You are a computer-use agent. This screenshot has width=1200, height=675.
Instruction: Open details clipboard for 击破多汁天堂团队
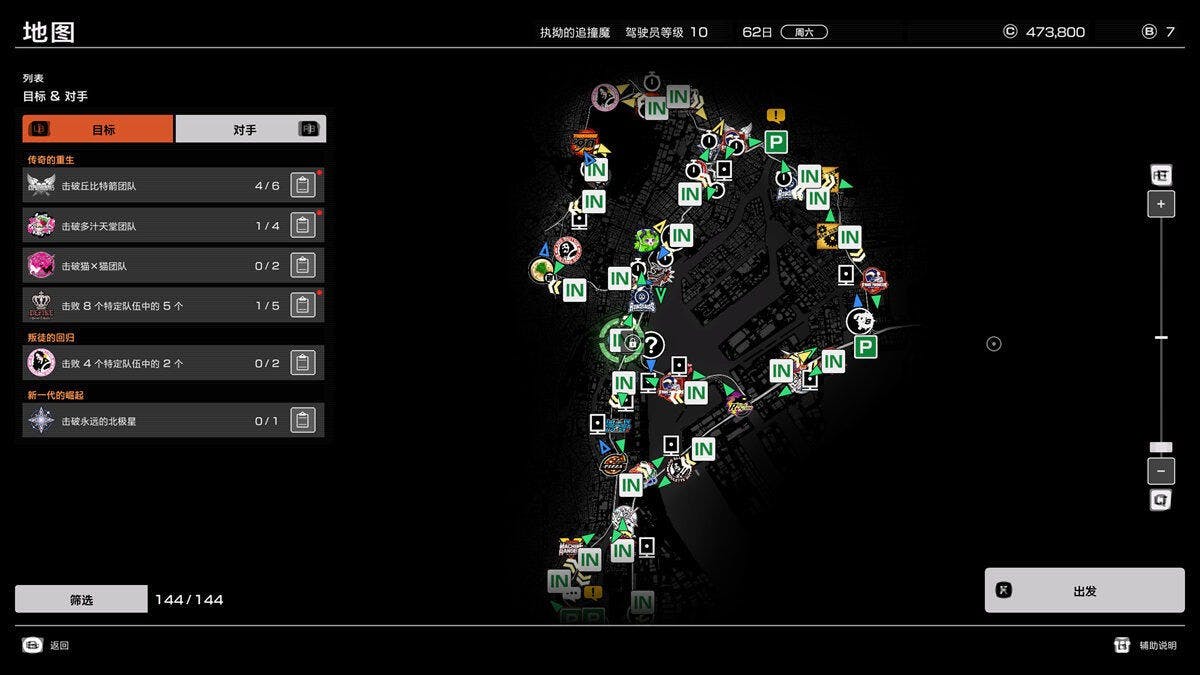[x=303, y=226]
